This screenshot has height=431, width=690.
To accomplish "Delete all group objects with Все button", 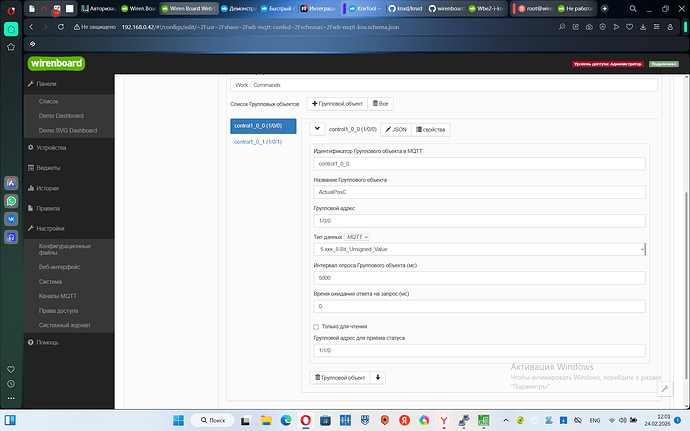I will tap(380, 104).
